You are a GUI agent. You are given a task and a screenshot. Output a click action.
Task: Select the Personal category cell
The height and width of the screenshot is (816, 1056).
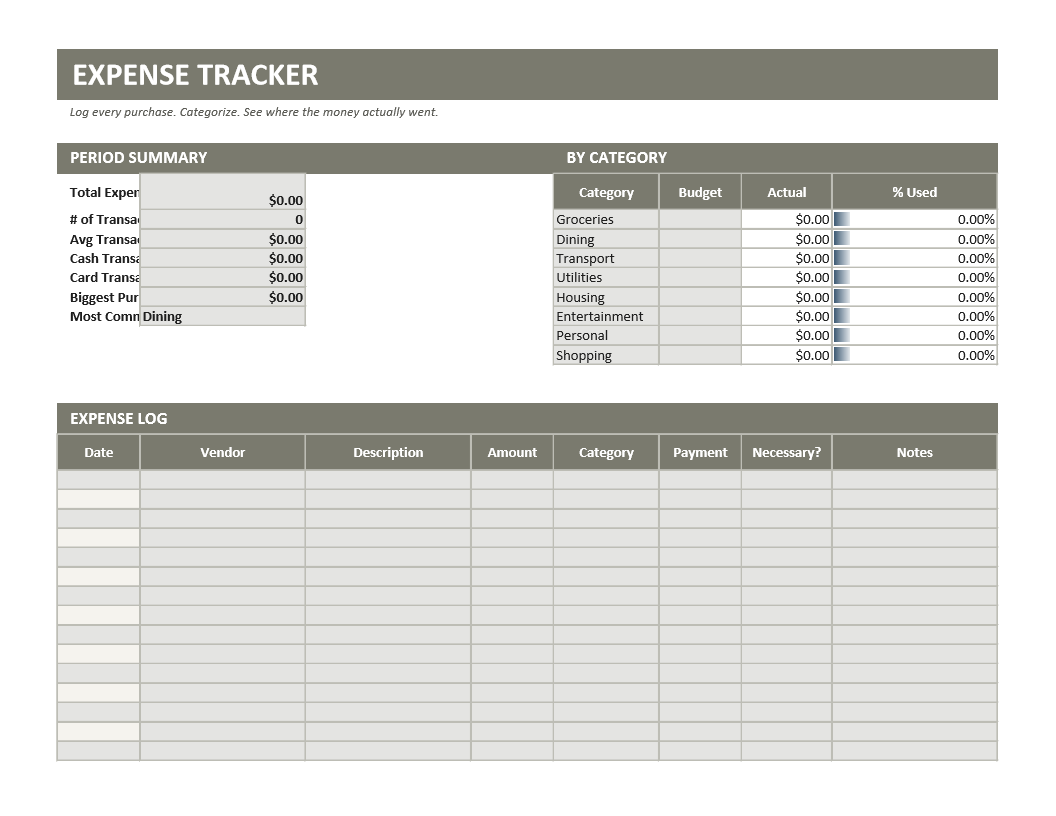pos(606,335)
